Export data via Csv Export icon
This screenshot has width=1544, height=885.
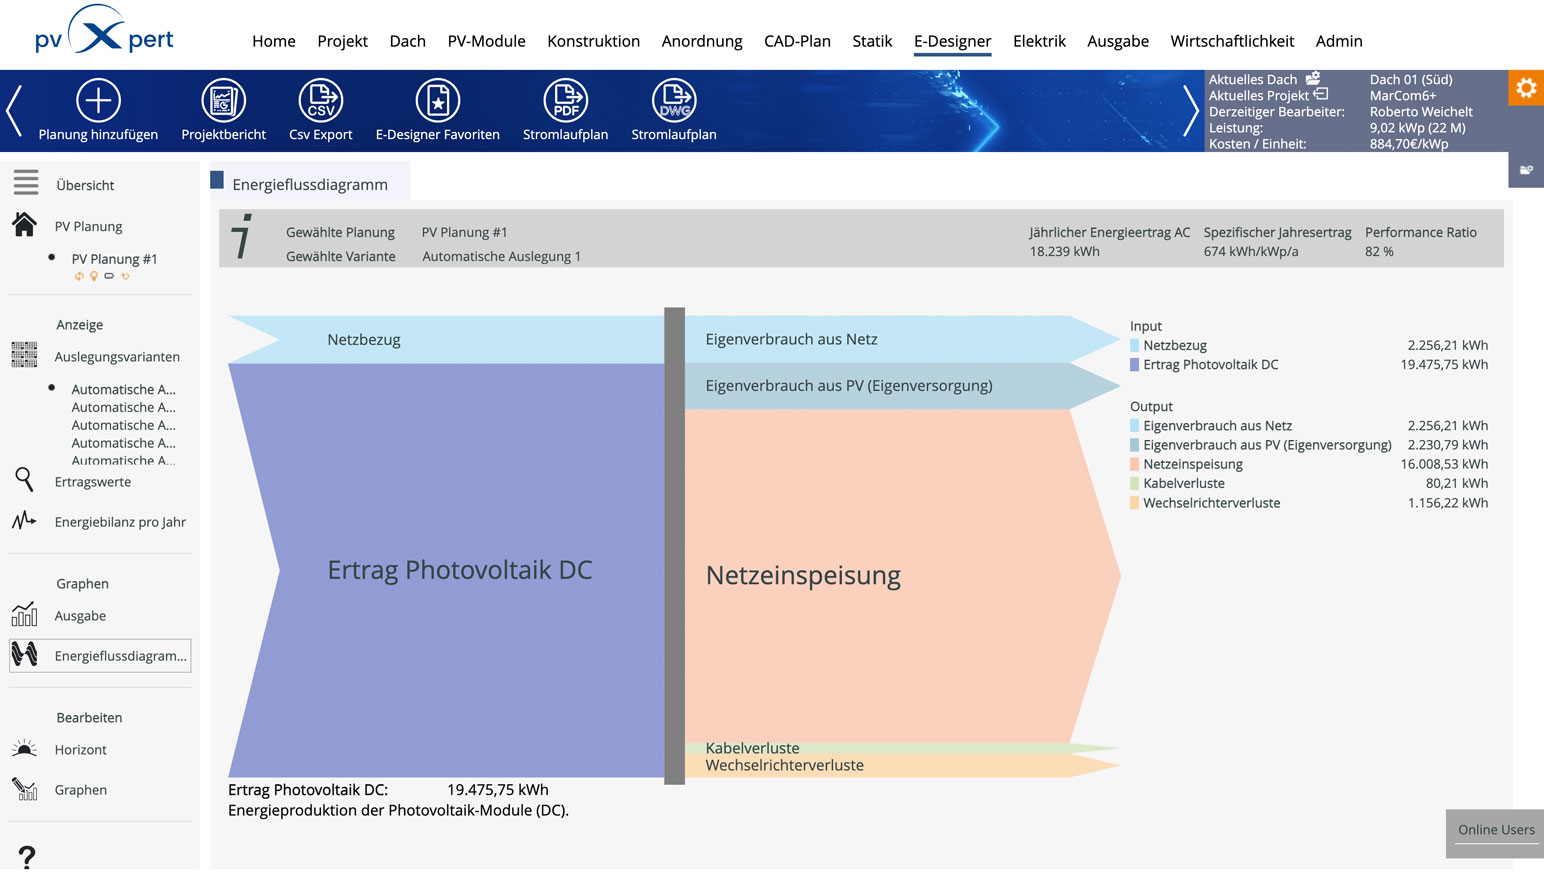pos(320,101)
